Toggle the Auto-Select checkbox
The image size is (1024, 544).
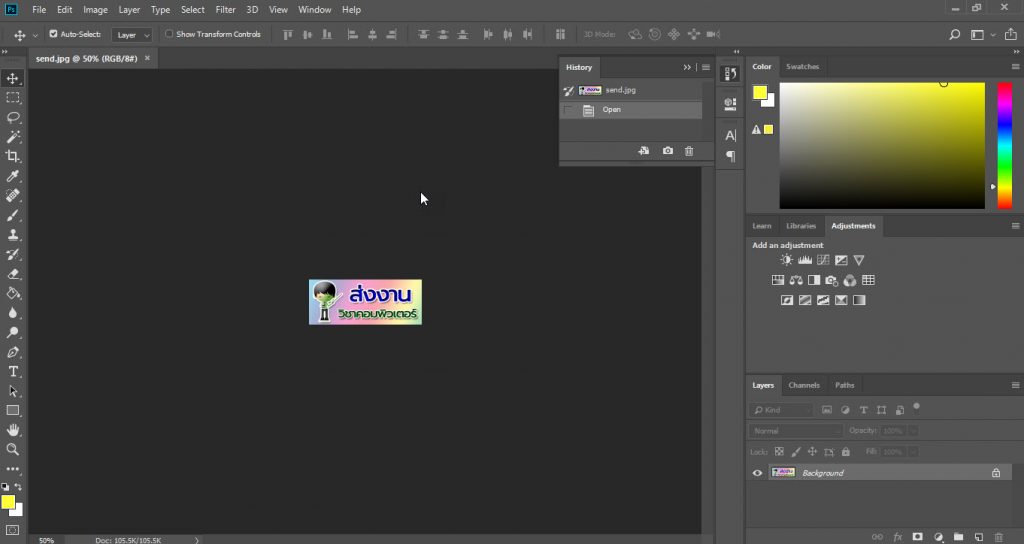pos(53,34)
